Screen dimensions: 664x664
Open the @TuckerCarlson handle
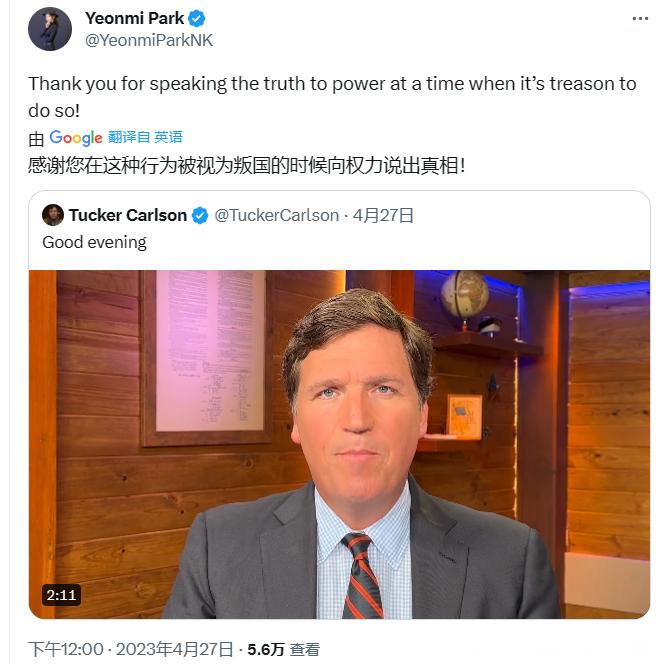coord(277,216)
